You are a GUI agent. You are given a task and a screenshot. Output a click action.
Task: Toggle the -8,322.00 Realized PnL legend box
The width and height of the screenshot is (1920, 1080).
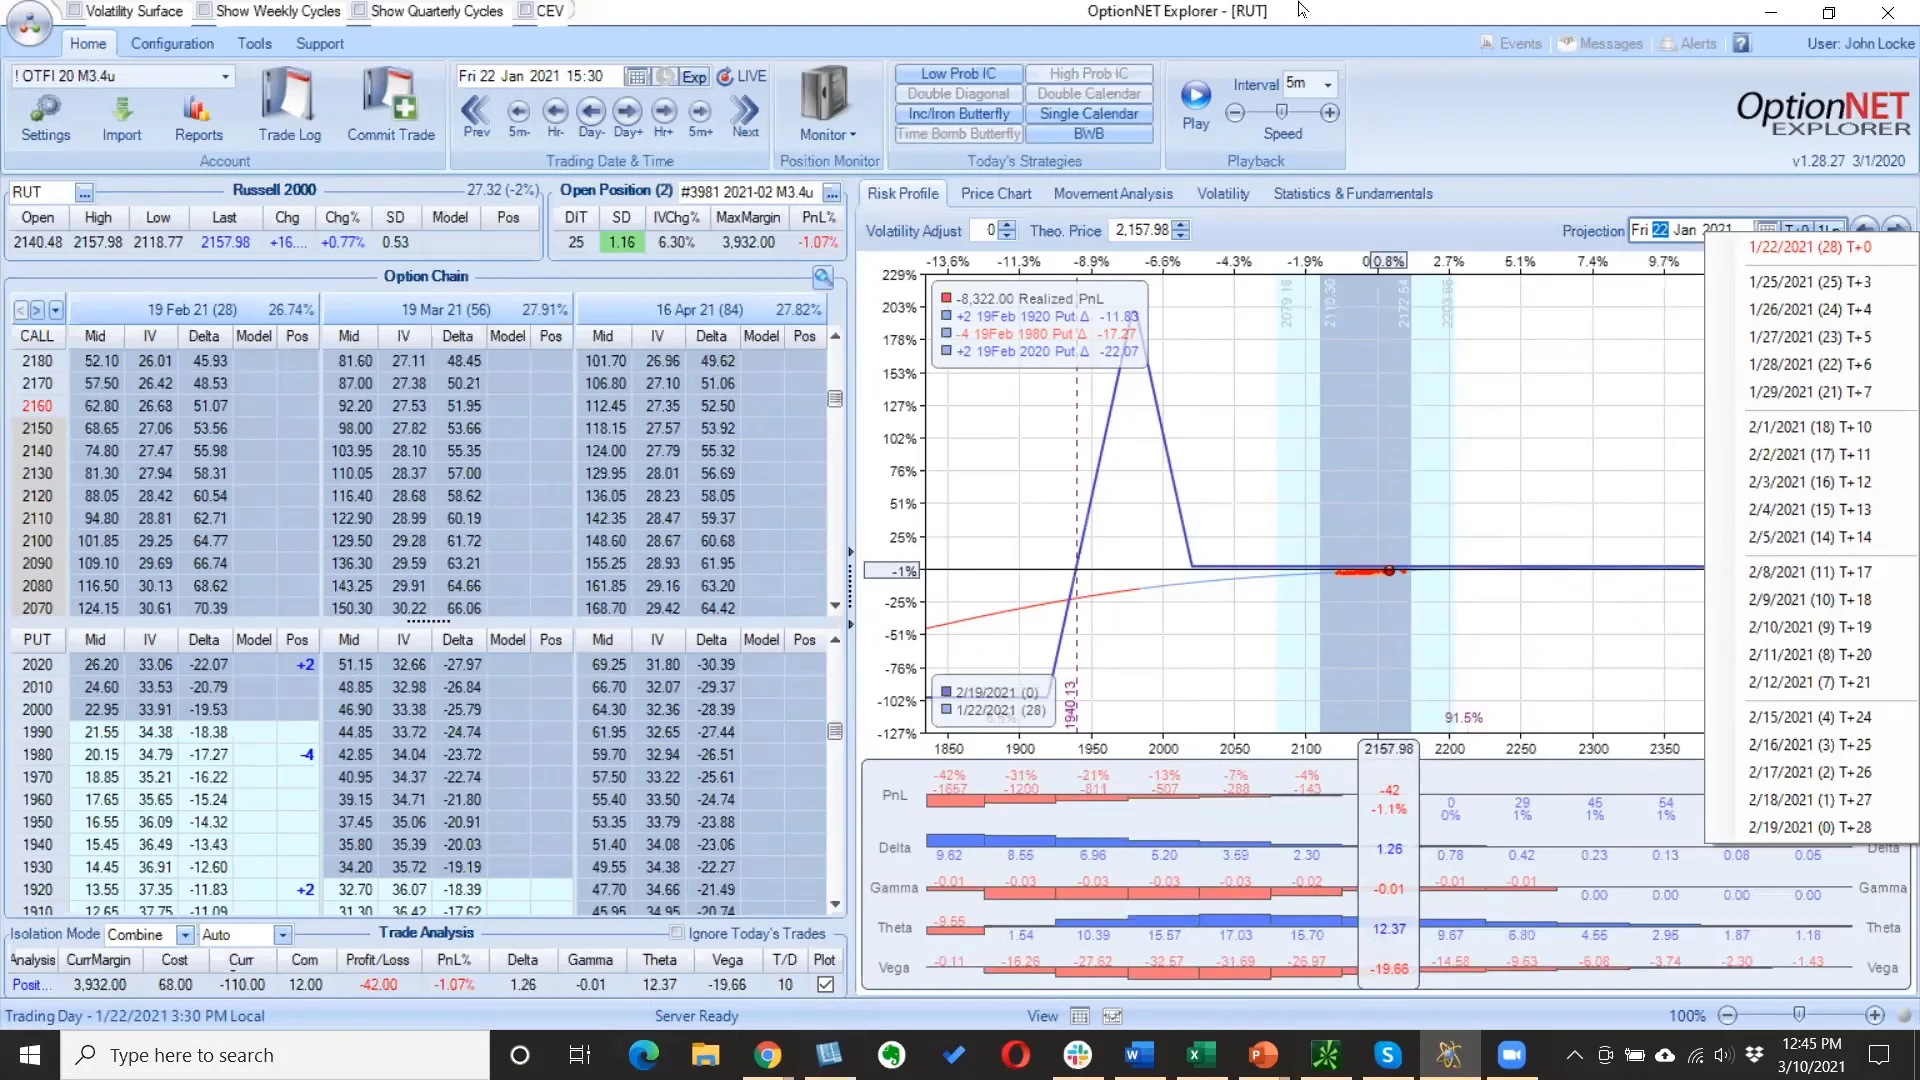[x=946, y=298]
